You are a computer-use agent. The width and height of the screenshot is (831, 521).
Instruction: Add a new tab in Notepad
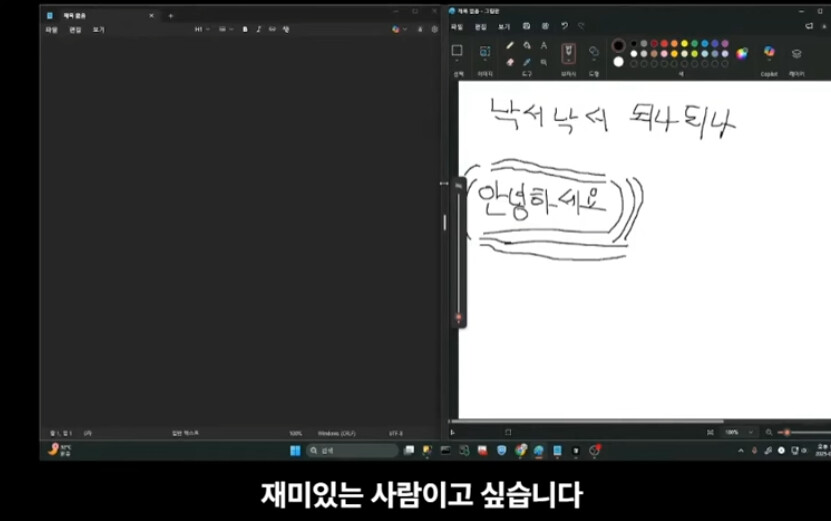(x=170, y=15)
